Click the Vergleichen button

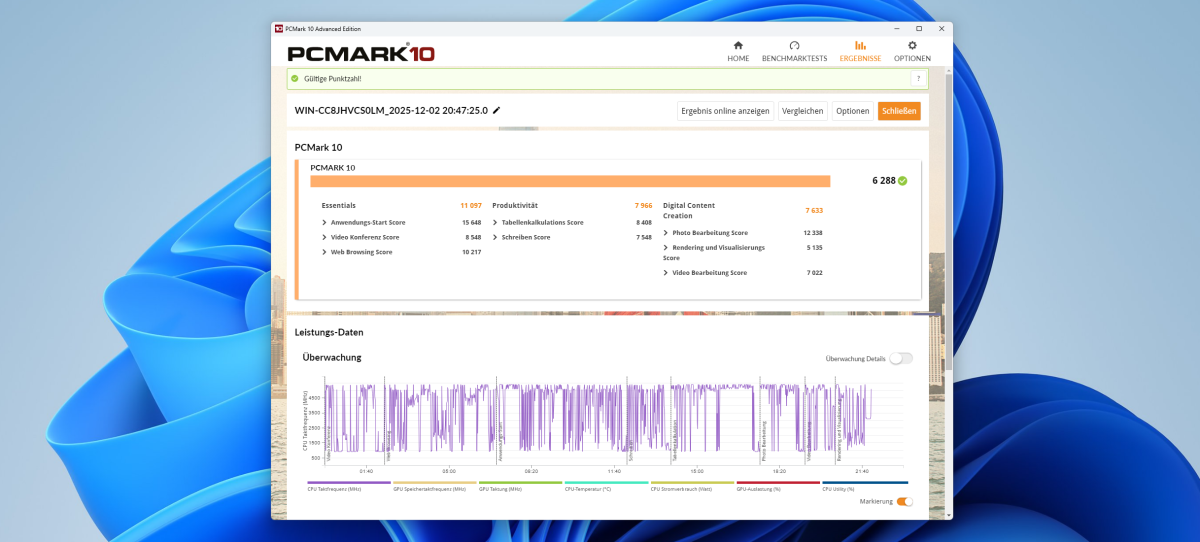[802, 111]
